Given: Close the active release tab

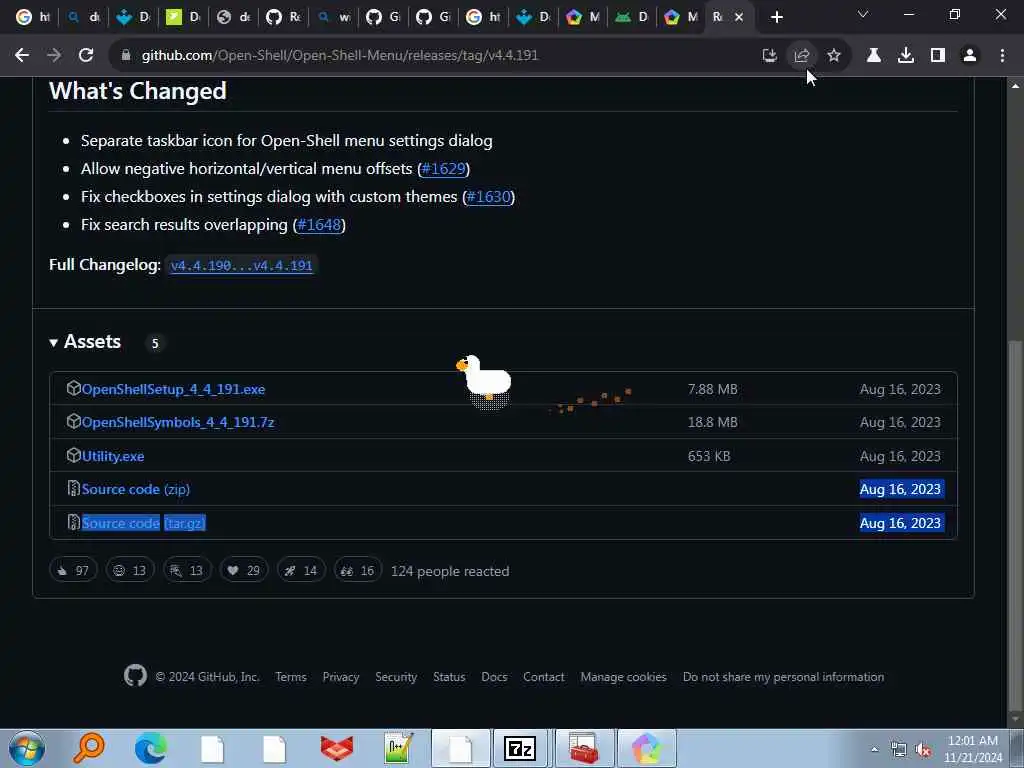Looking at the screenshot, I should 739,17.
